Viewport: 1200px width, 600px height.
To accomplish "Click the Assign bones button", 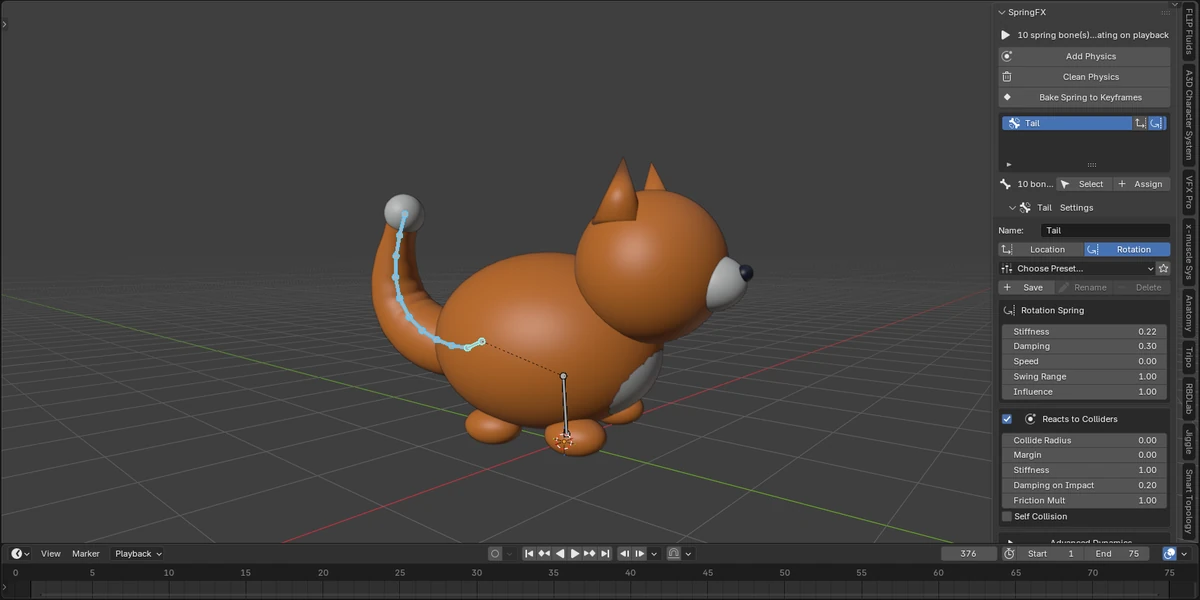I will tap(1140, 184).
